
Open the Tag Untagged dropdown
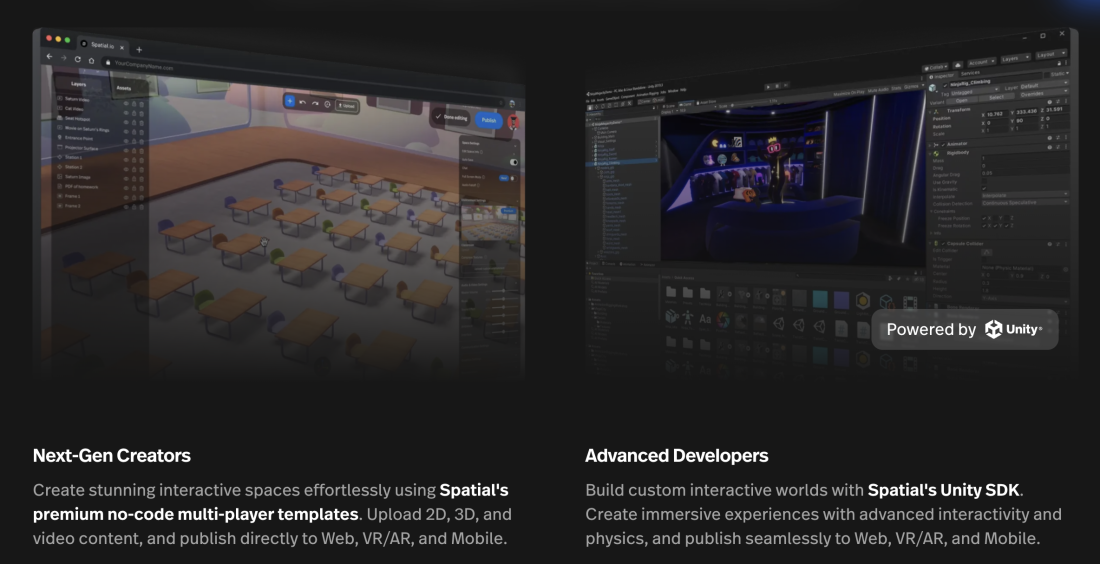click(x=974, y=91)
